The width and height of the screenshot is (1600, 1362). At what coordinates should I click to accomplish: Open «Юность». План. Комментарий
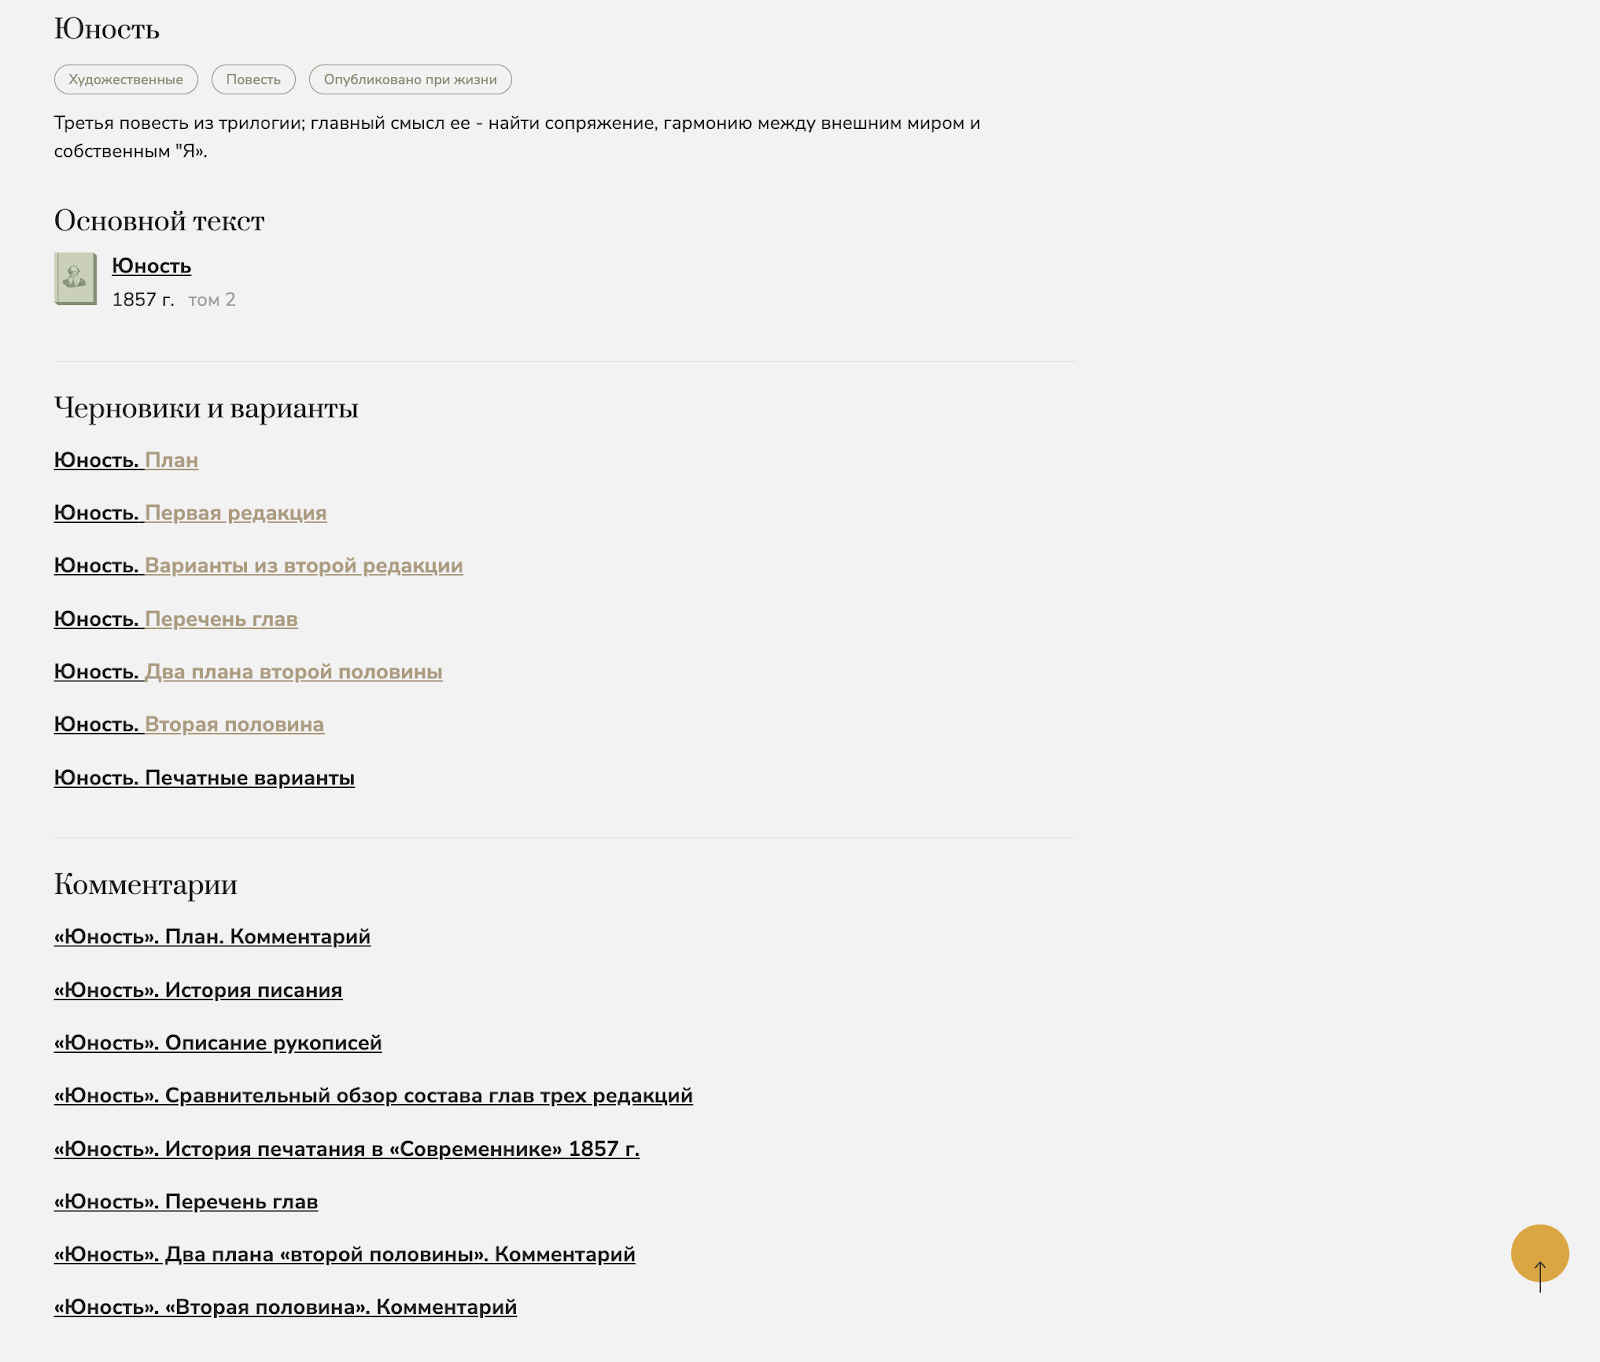click(212, 937)
